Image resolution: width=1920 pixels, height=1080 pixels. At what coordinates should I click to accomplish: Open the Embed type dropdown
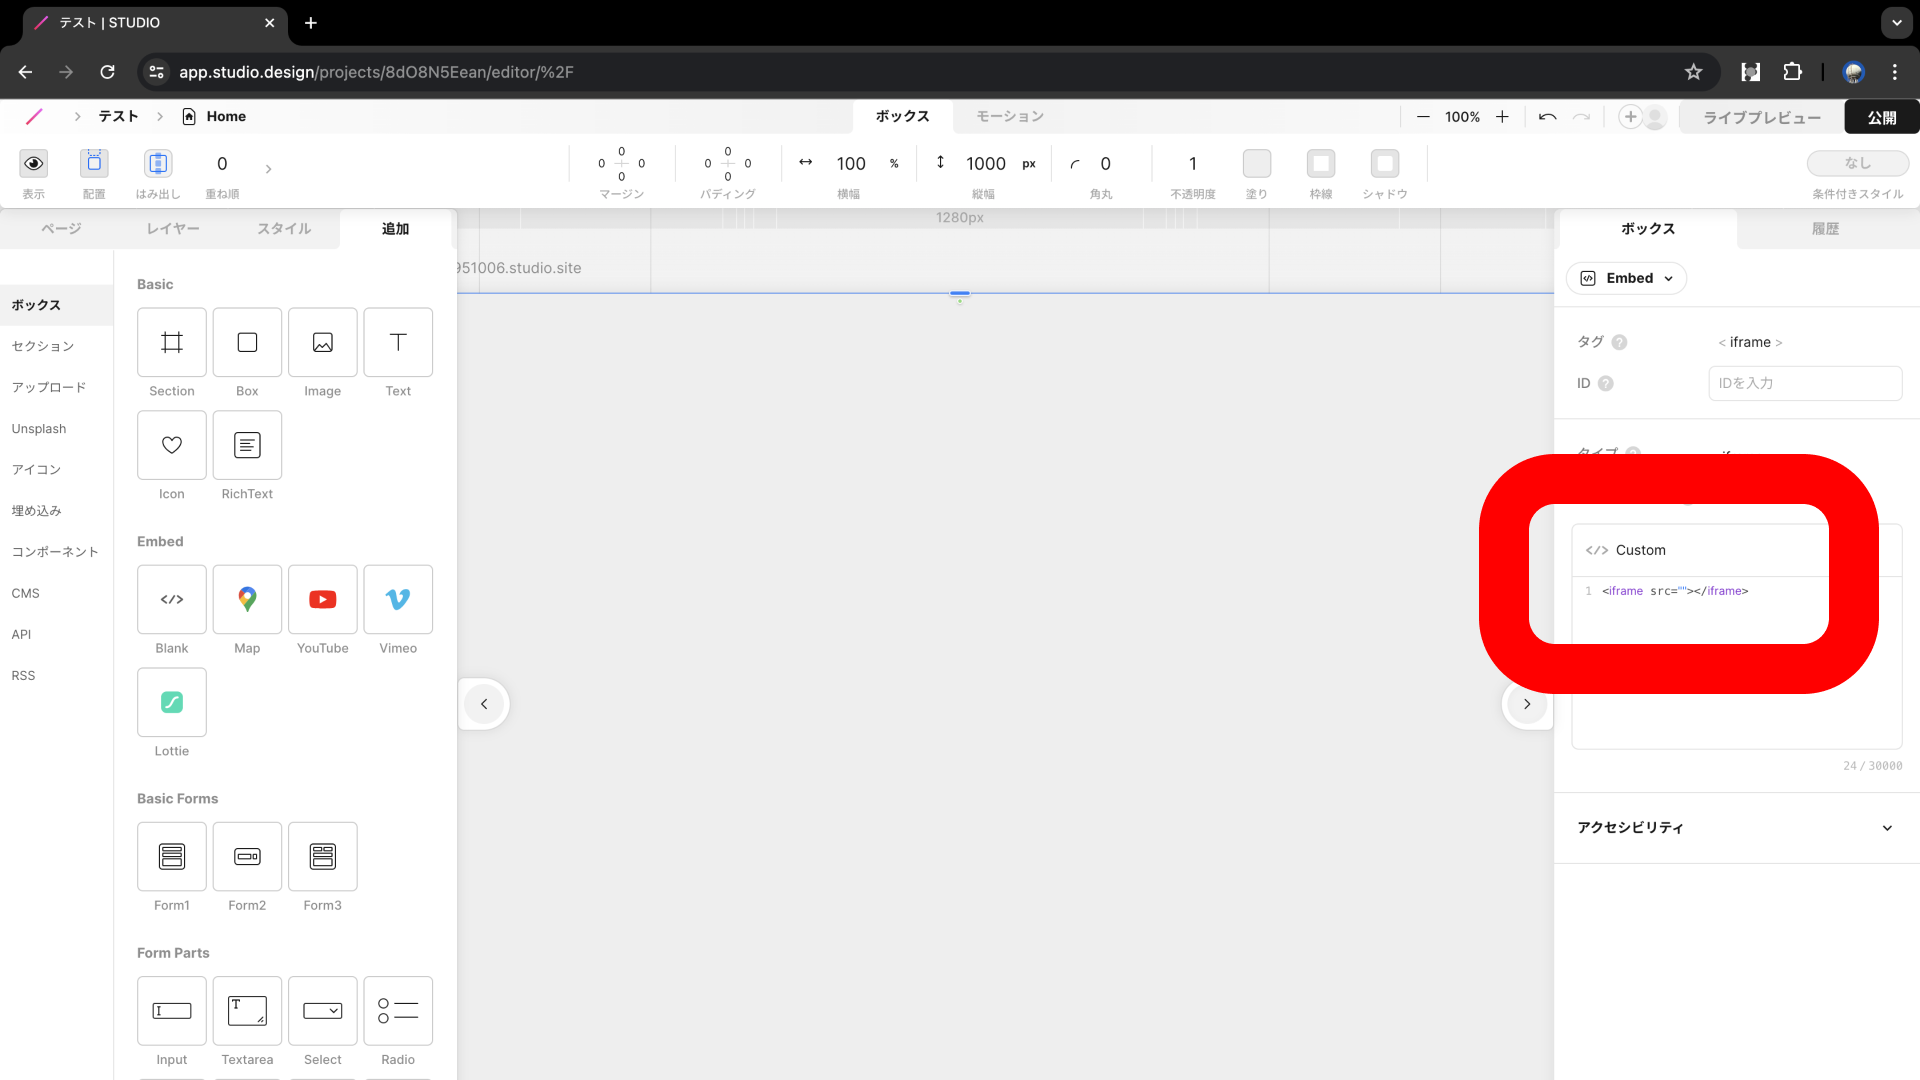point(1627,278)
